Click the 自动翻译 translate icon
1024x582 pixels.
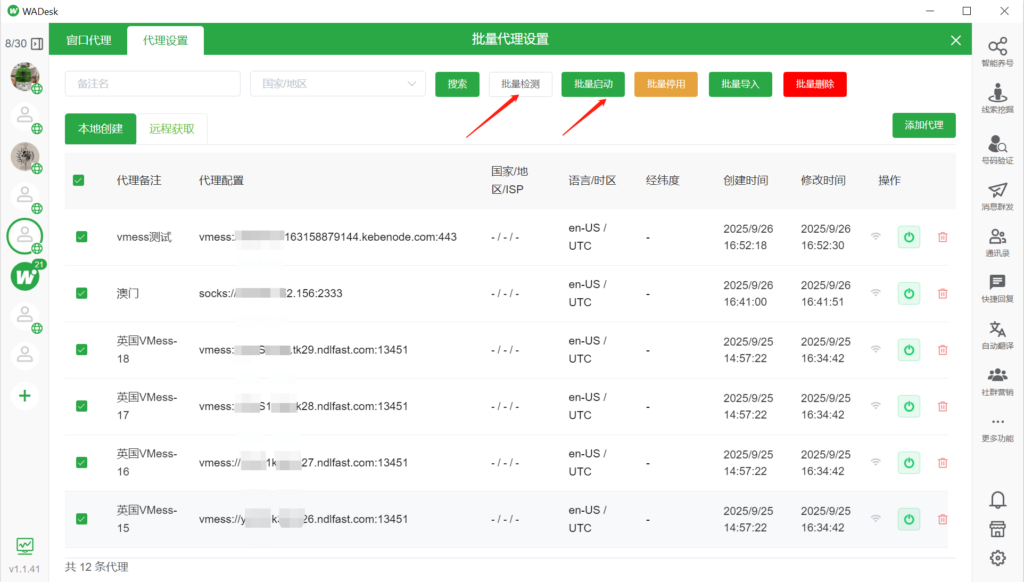[997, 334]
